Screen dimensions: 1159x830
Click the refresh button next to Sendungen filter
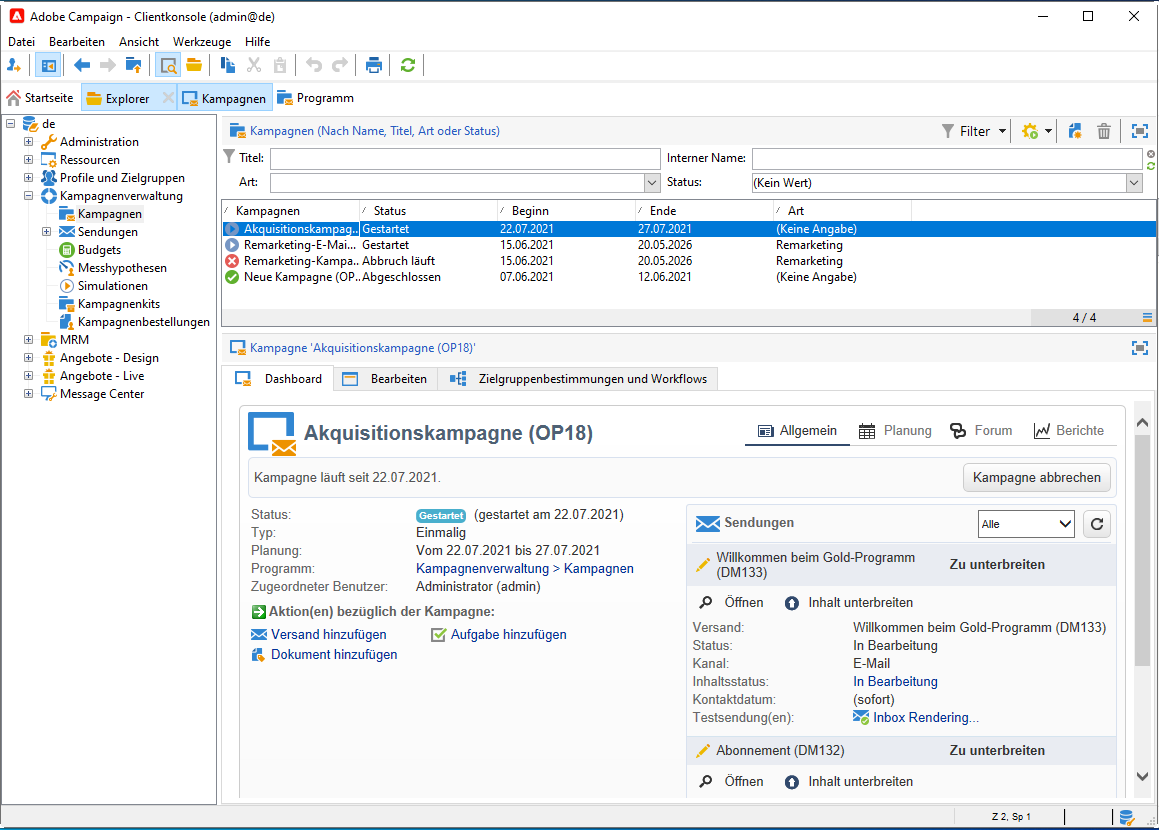(1097, 524)
